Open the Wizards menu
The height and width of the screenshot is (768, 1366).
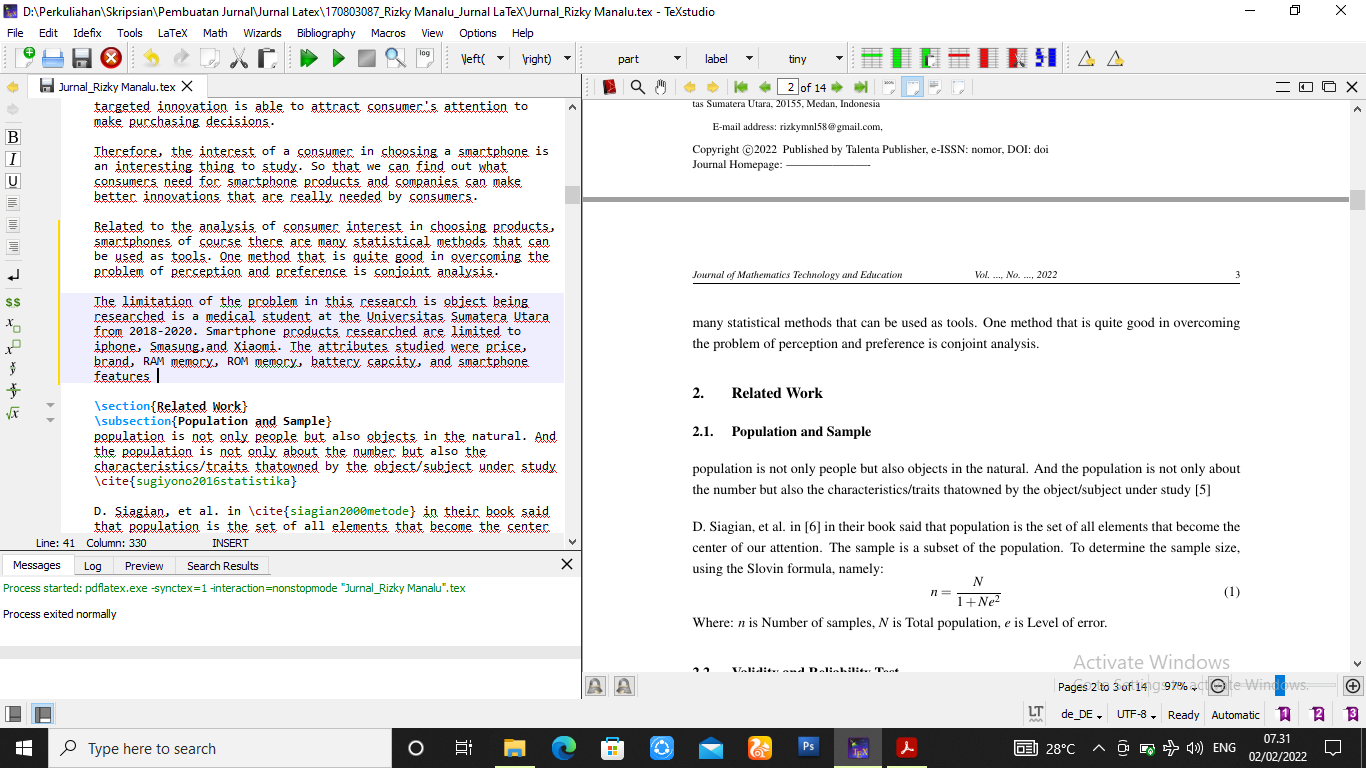tap(263, 33)
